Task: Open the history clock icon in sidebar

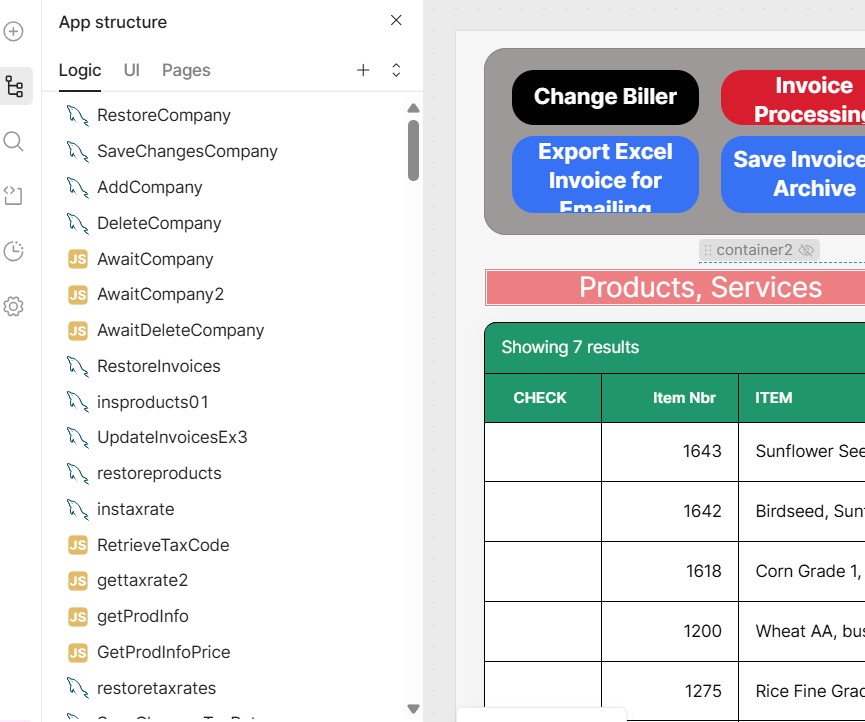Action: [x=14, y=251]
